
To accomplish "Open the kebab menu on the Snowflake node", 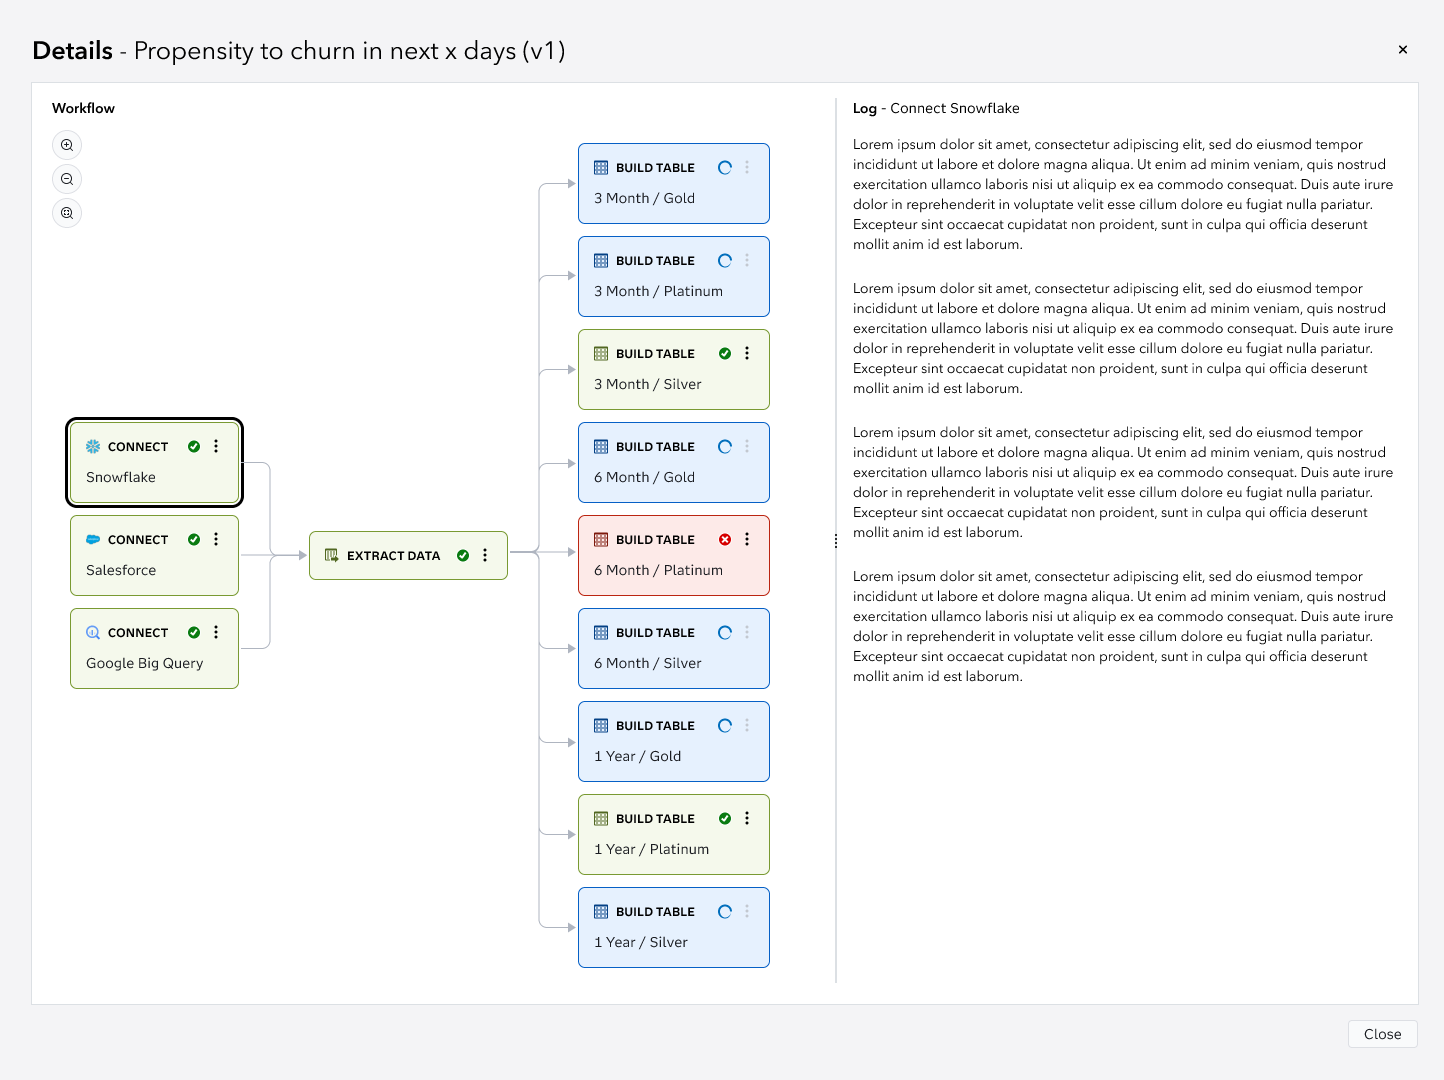I will point(216,446).
